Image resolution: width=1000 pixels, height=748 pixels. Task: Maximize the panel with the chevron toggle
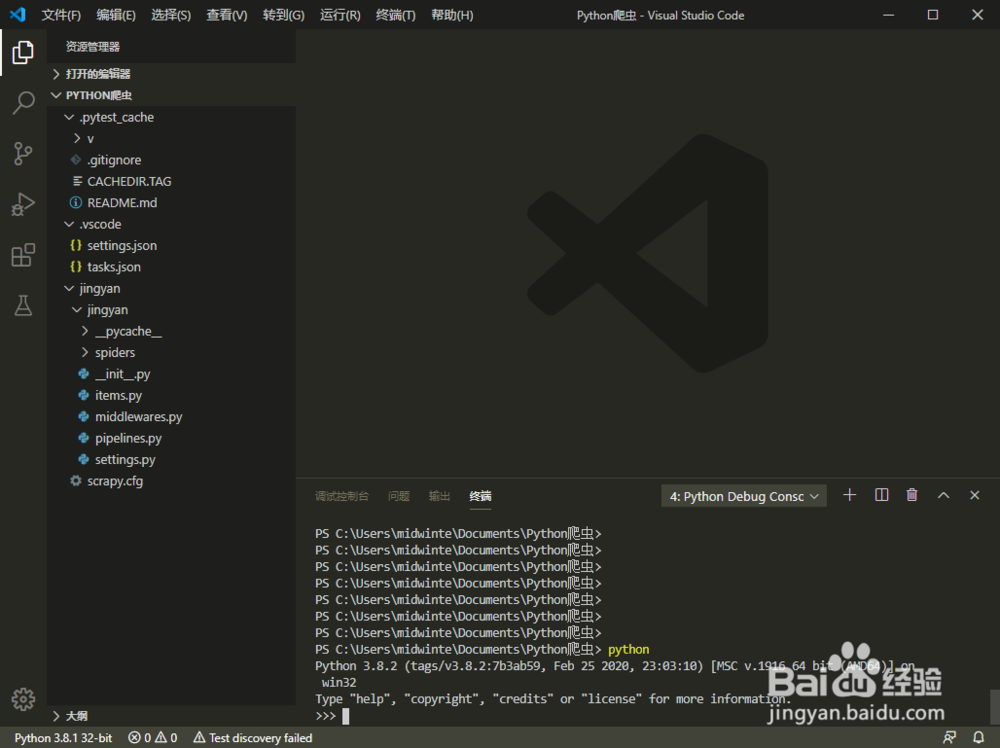[x=943, y=494]
